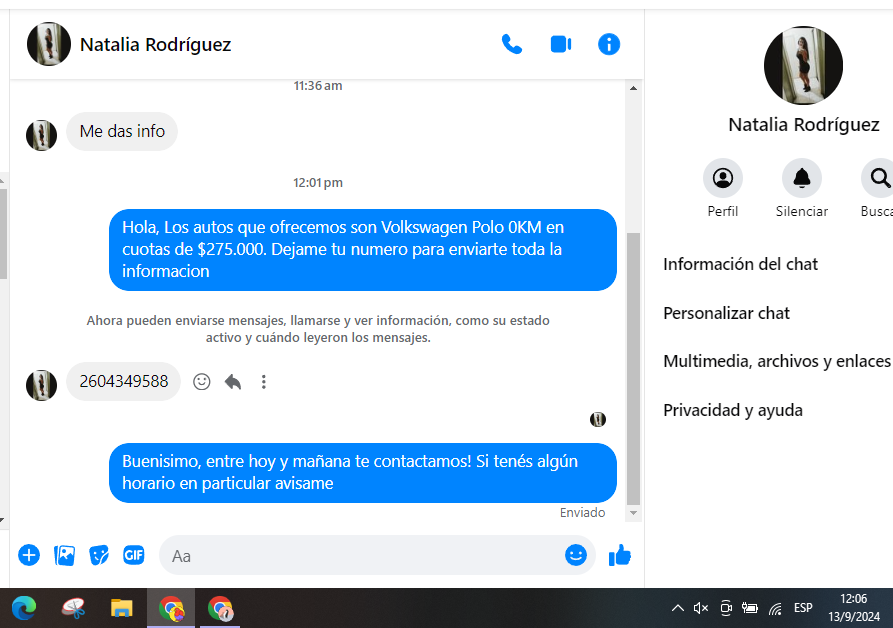This screenshot has width=893, height=628.
Task: Open the battery status tray icon
Action: [749, 608]
